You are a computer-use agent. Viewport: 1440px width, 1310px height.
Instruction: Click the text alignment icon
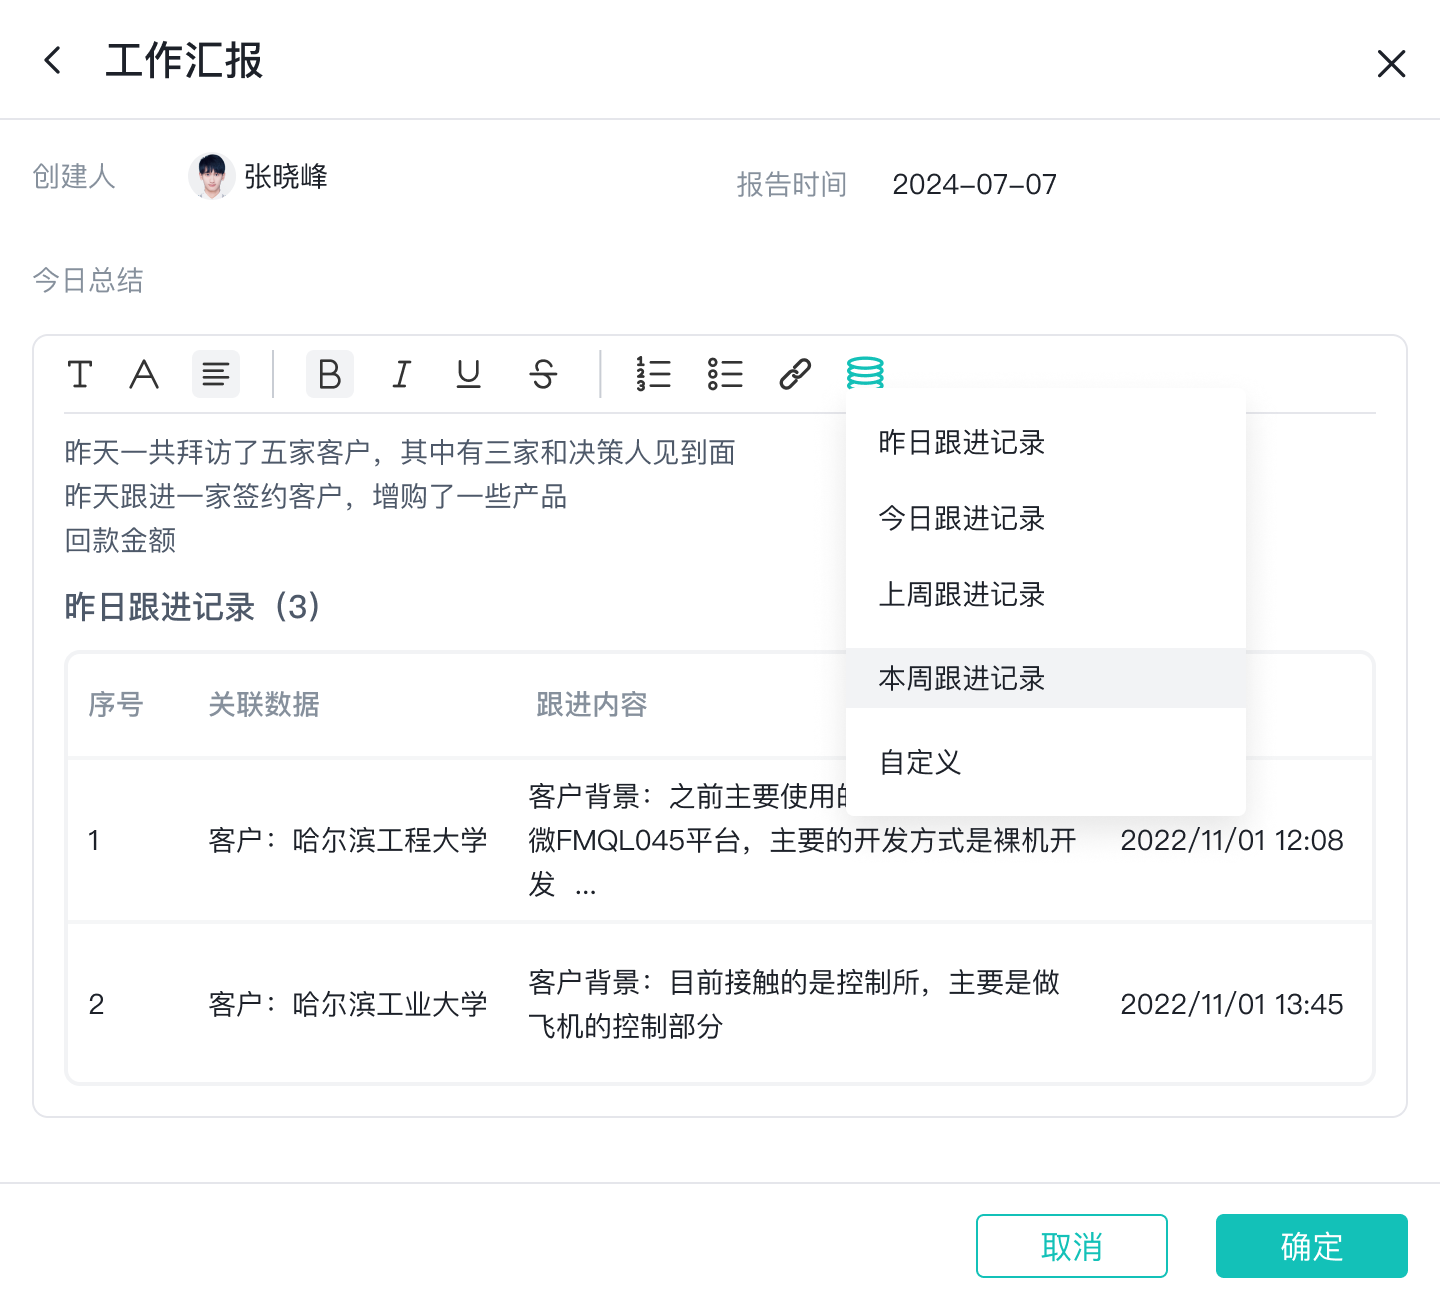click(216, 375)
